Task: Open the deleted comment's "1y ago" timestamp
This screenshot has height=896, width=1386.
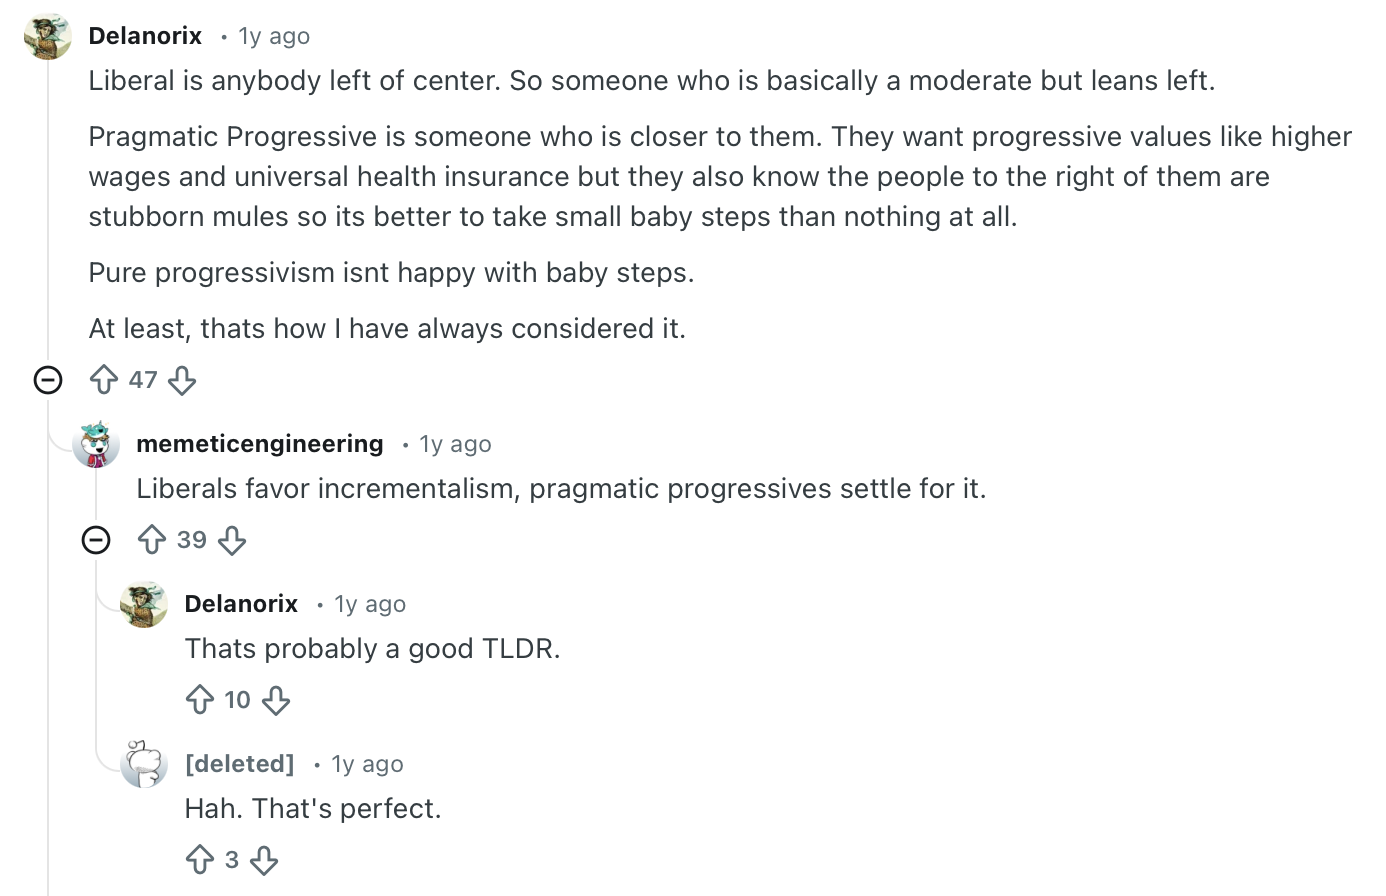Action: coord(367,764)
